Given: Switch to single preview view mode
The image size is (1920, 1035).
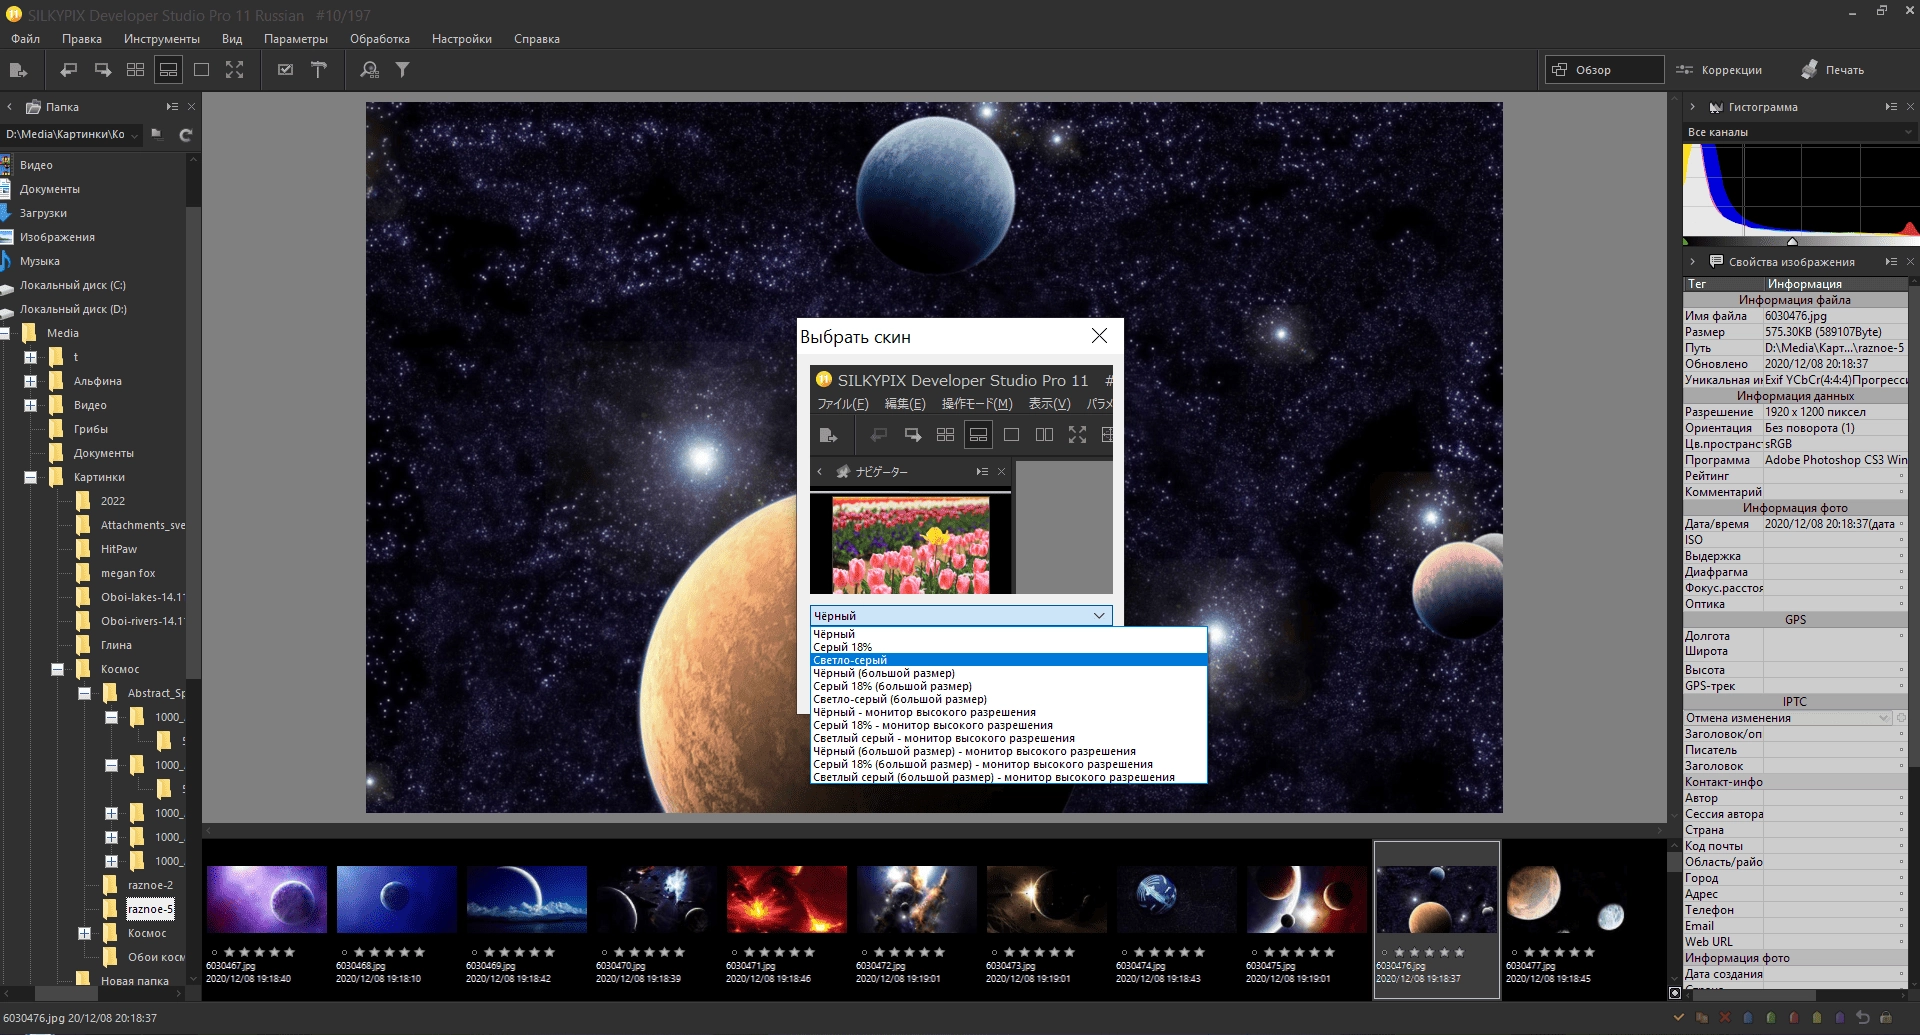Looking at the screenshot, I should click(x=201, y=70).
